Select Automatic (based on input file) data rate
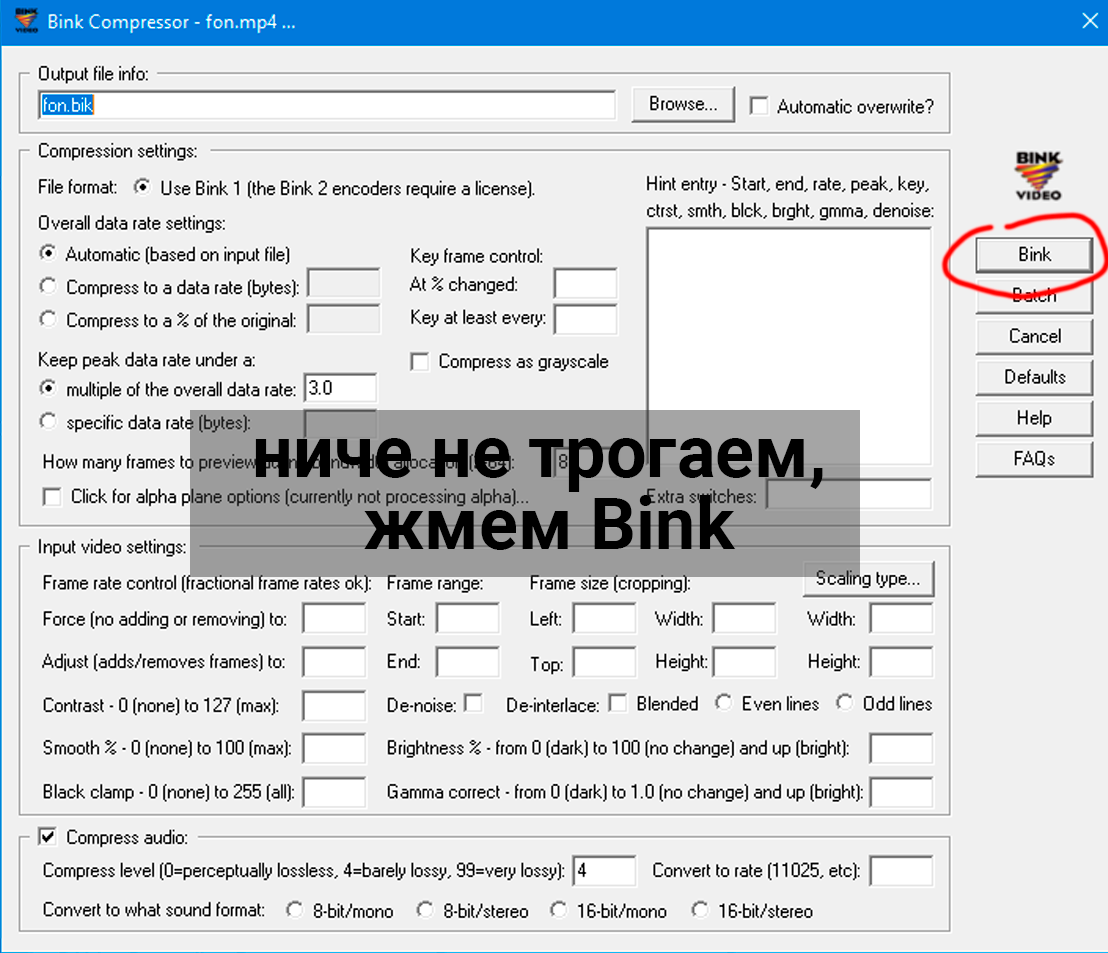The height and width of the screenshot is (953, 1108). click(48, 253)
